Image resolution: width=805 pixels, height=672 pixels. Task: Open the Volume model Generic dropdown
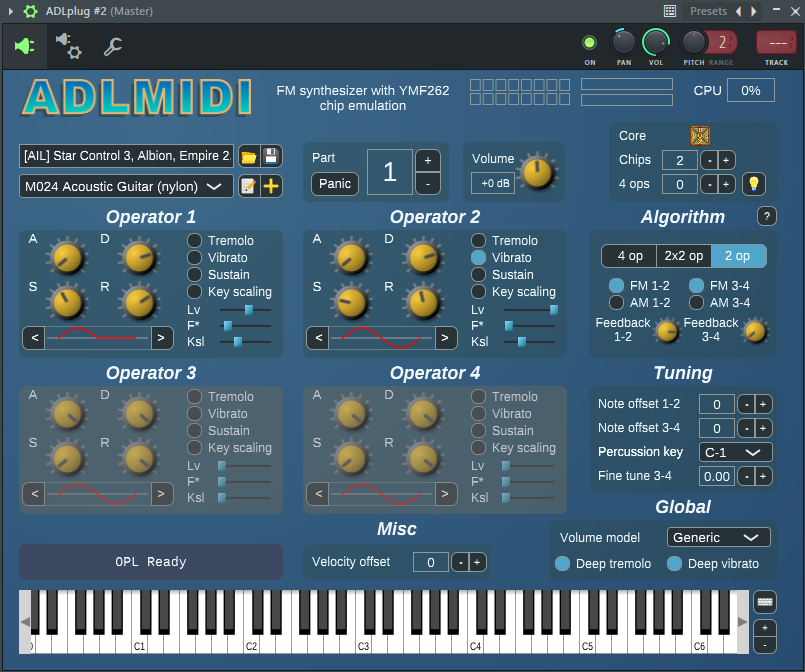(x=718, y=538)
